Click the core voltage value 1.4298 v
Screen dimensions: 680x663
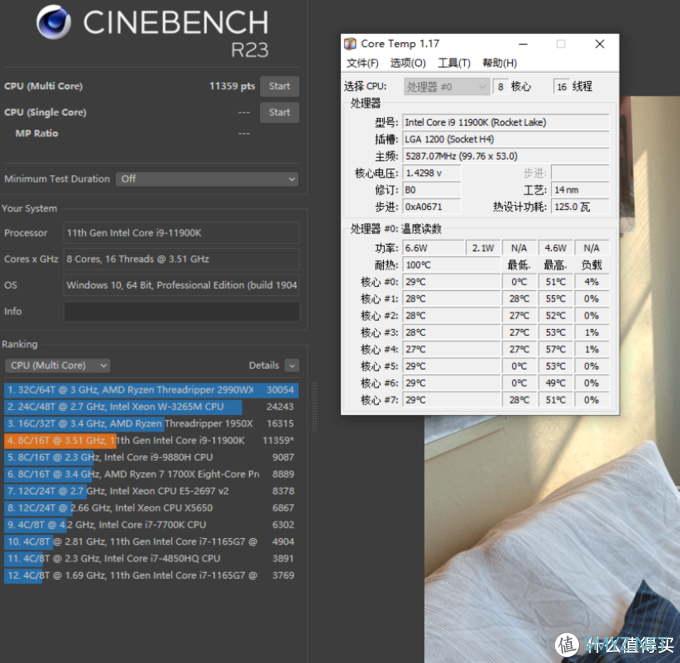tap(432, 173)
